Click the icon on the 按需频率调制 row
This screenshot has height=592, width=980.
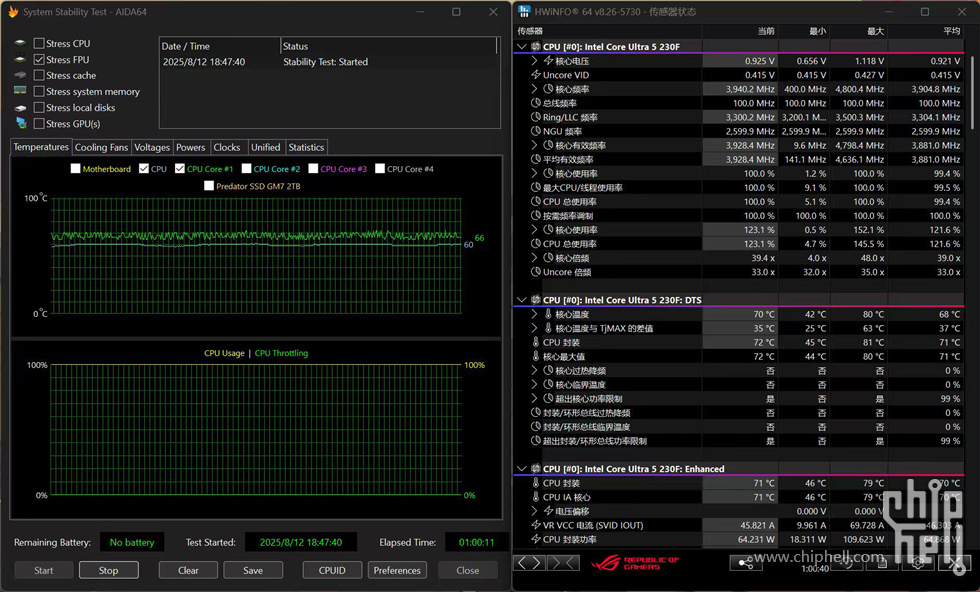coord(536,216)
